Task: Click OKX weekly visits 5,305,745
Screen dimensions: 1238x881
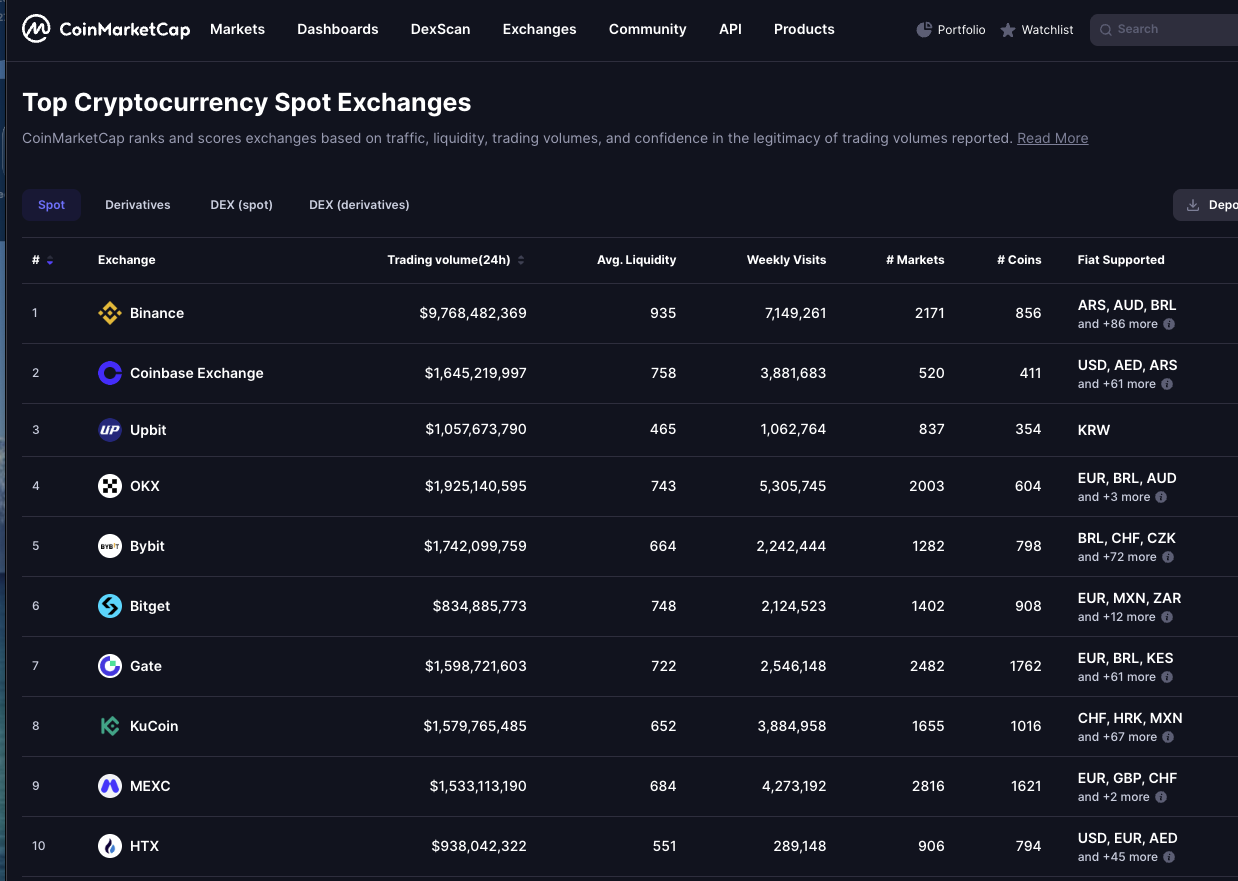Action: coord(795,486)
